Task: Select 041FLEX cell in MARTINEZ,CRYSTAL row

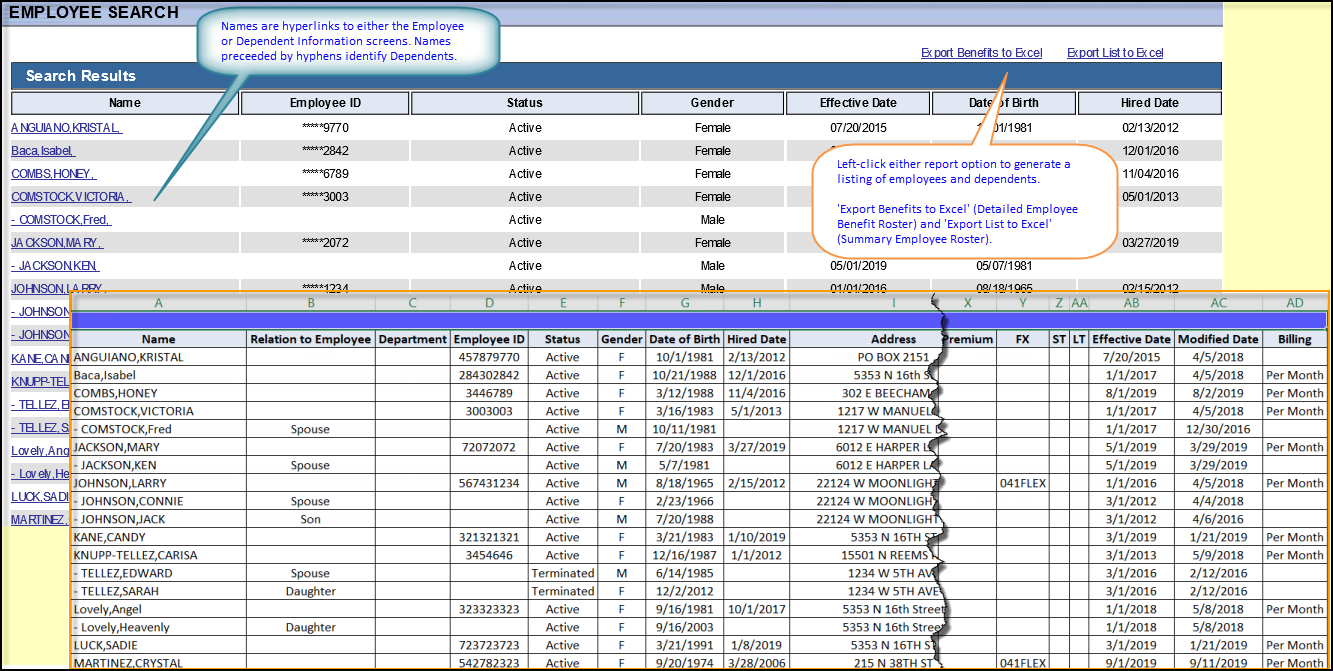Action: (1022, 663)
